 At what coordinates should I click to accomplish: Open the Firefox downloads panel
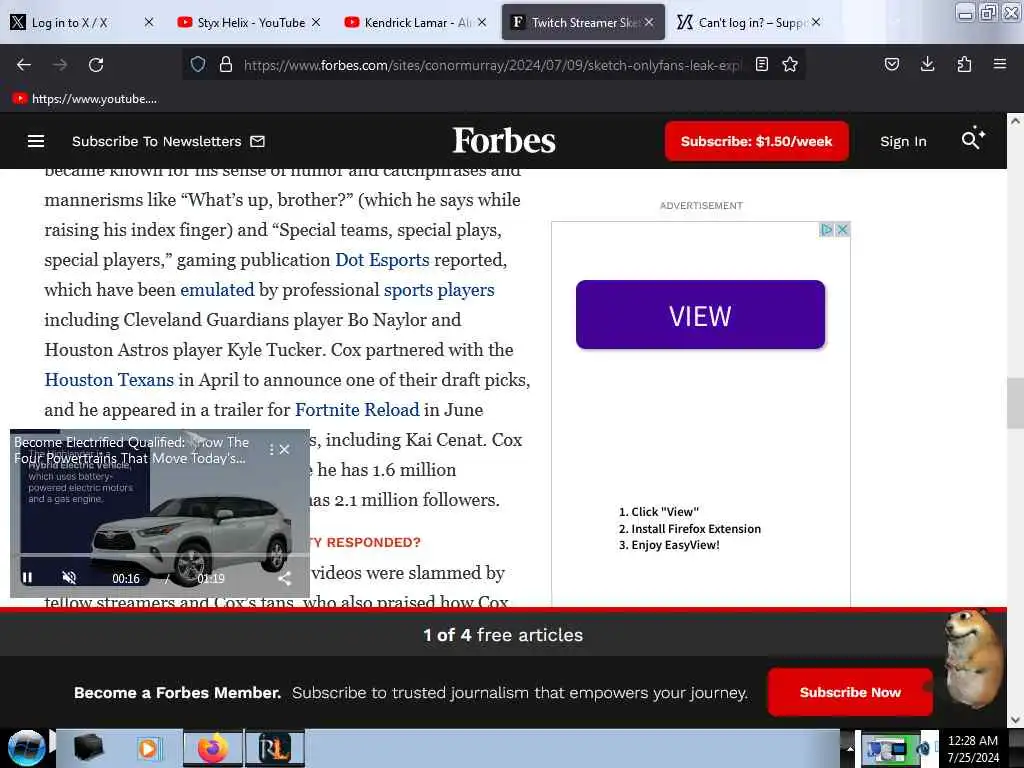point(927,64)
